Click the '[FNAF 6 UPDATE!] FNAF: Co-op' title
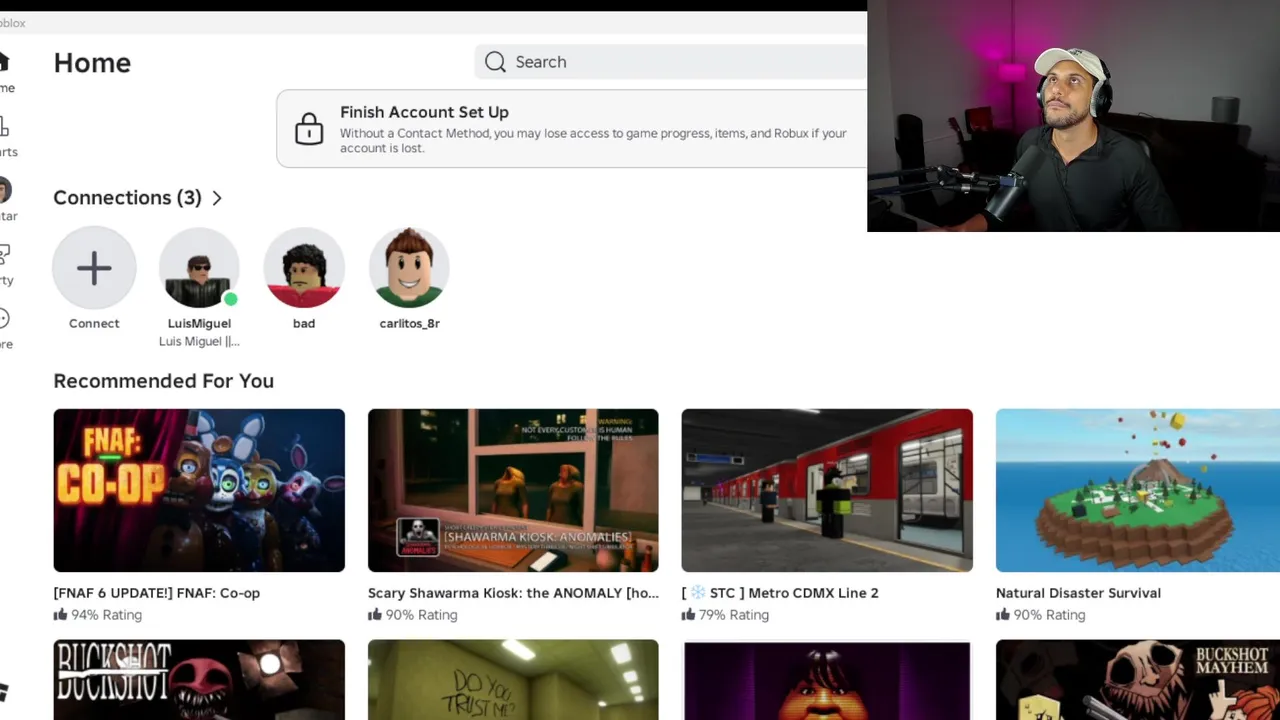Image resolution: width=1280 pixels, height=720 pixels. [157, 593]
